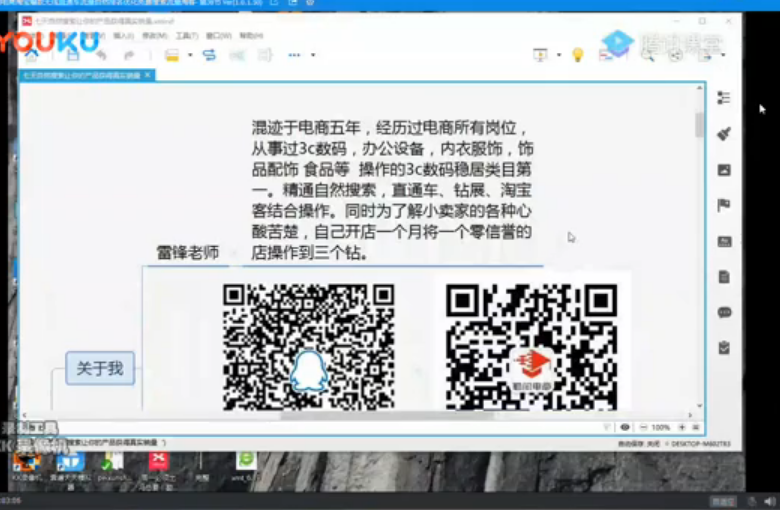Open the 修改 menu
This screenshot has width=780, height=510.
(155, 36)
